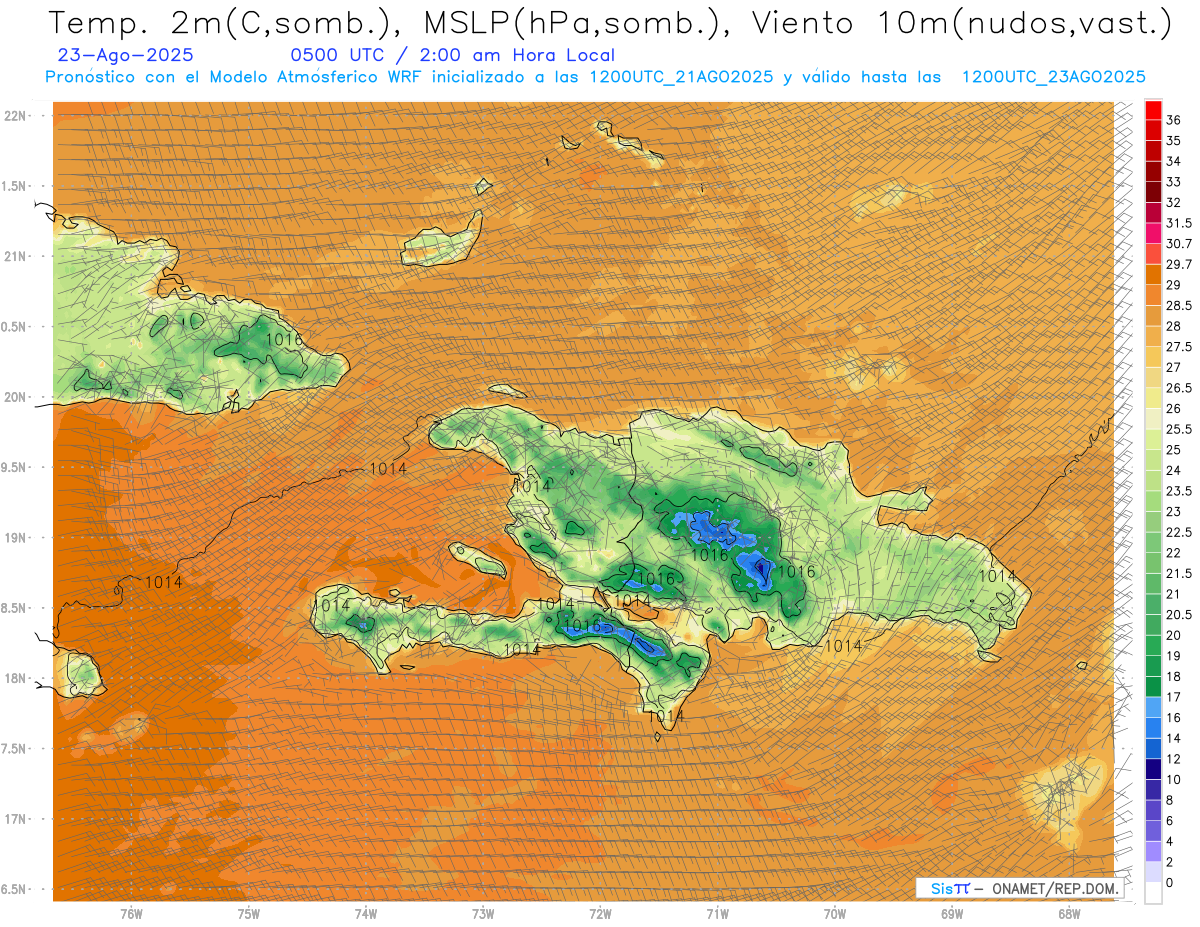Viewport: 1200px width, 927px height.
Task: Click the color scale value "27.5"
Action: (1179, 347)
